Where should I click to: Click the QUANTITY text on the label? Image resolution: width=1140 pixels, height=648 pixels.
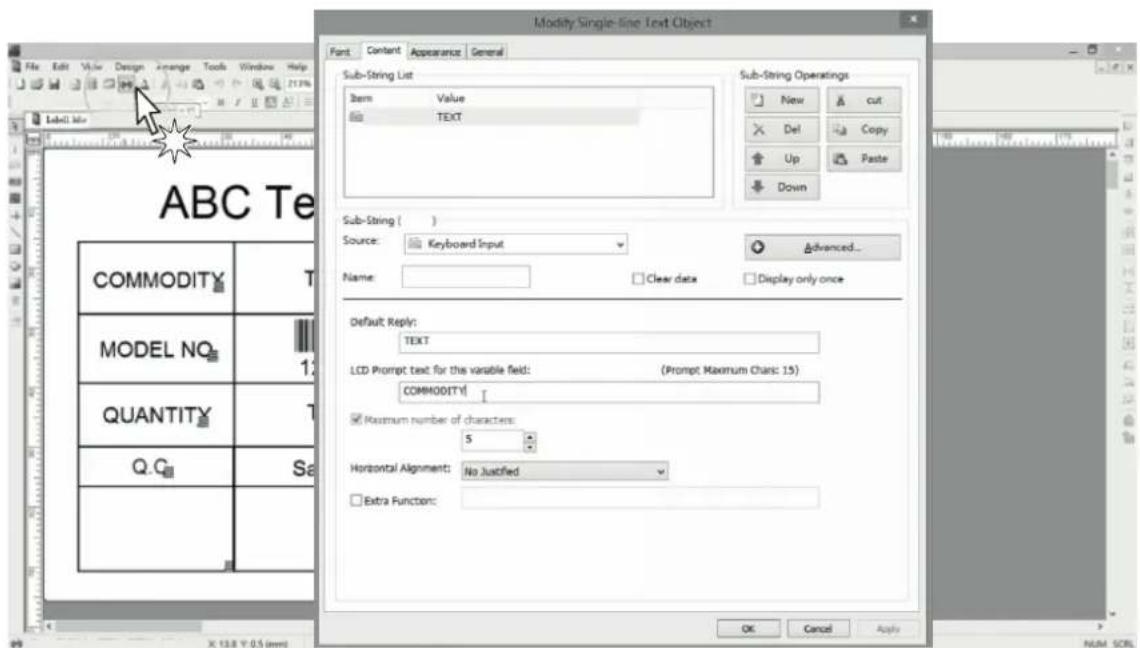click(156, 415)
